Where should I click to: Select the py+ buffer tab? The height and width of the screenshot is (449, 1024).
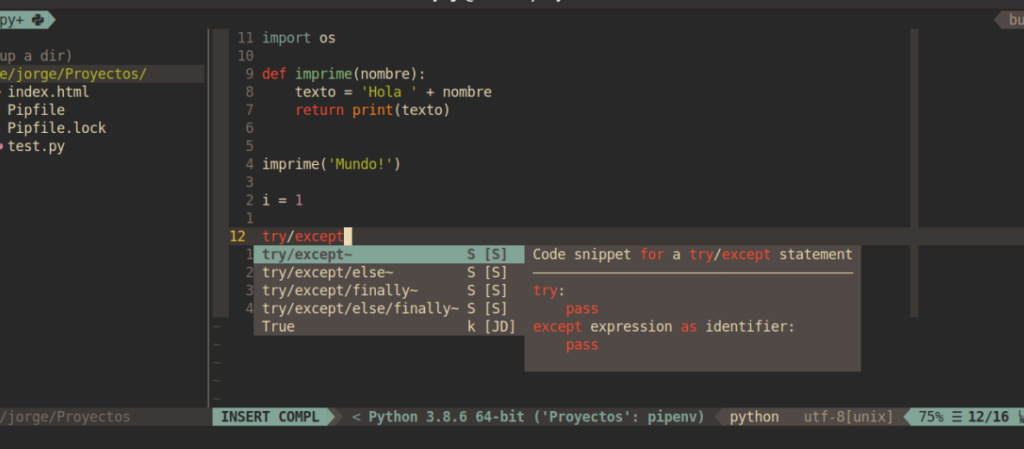pyautogui.click(x=26, y=20)
